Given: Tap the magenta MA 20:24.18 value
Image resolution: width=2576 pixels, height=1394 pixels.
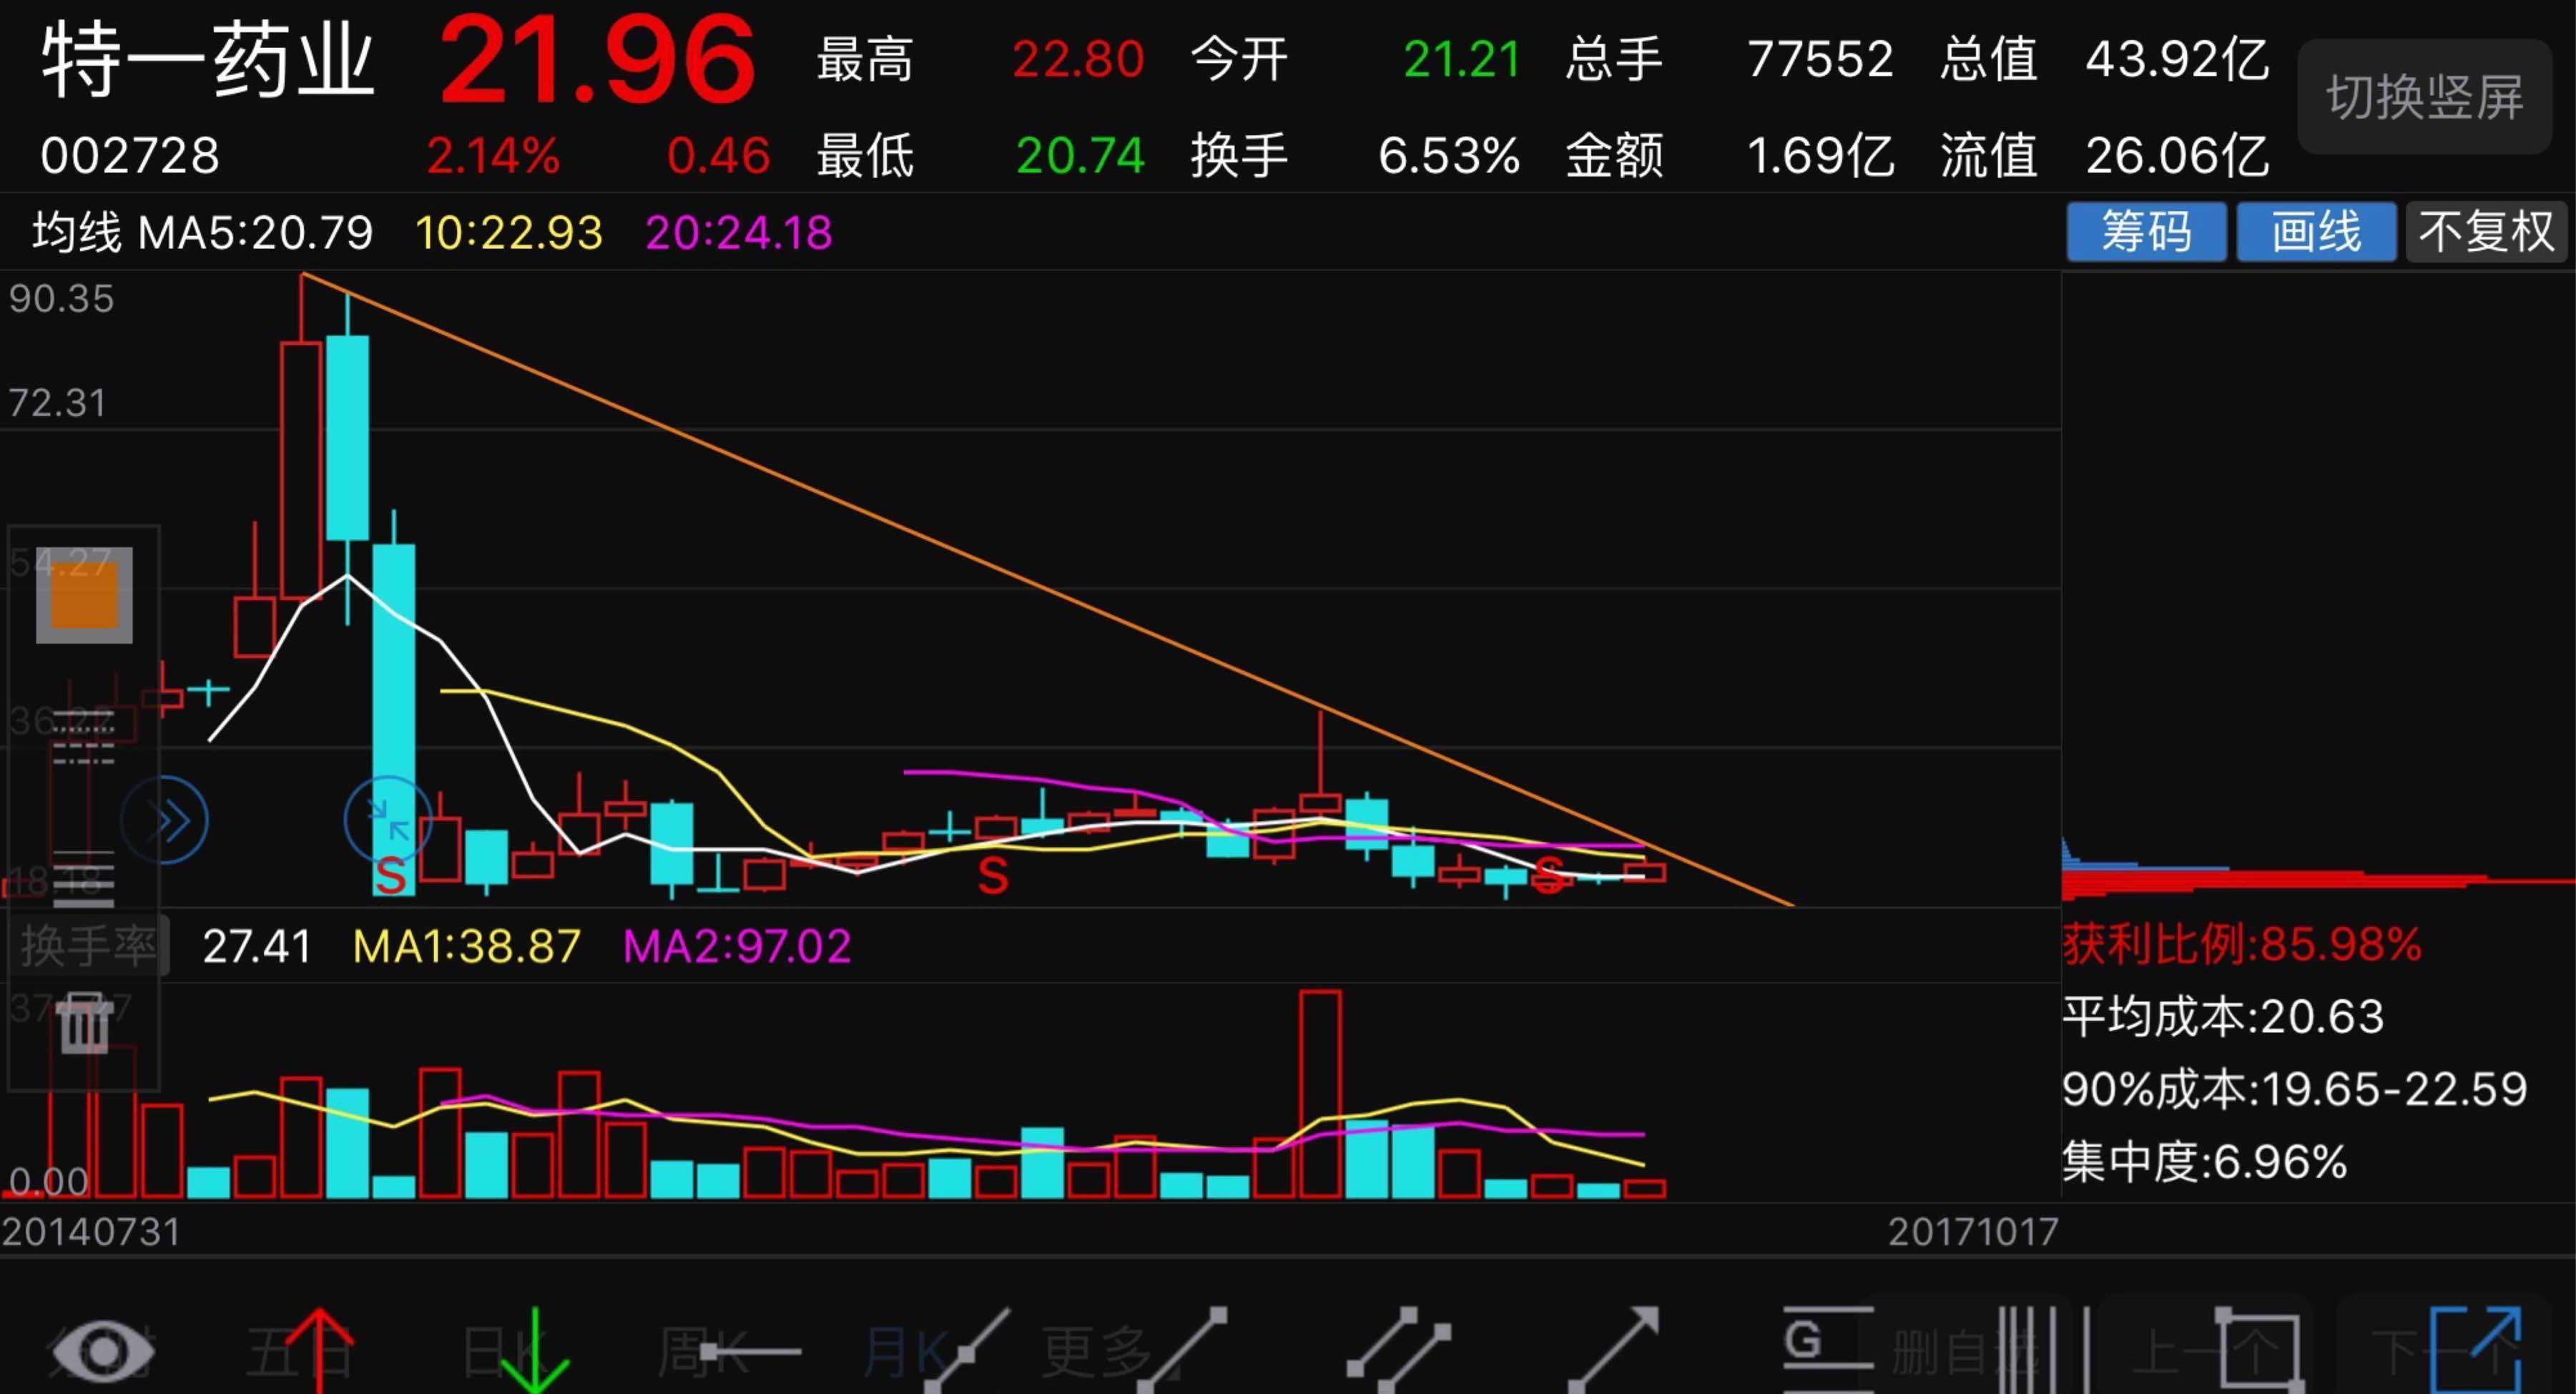Looking at the screenshot, I should point(739,233).
